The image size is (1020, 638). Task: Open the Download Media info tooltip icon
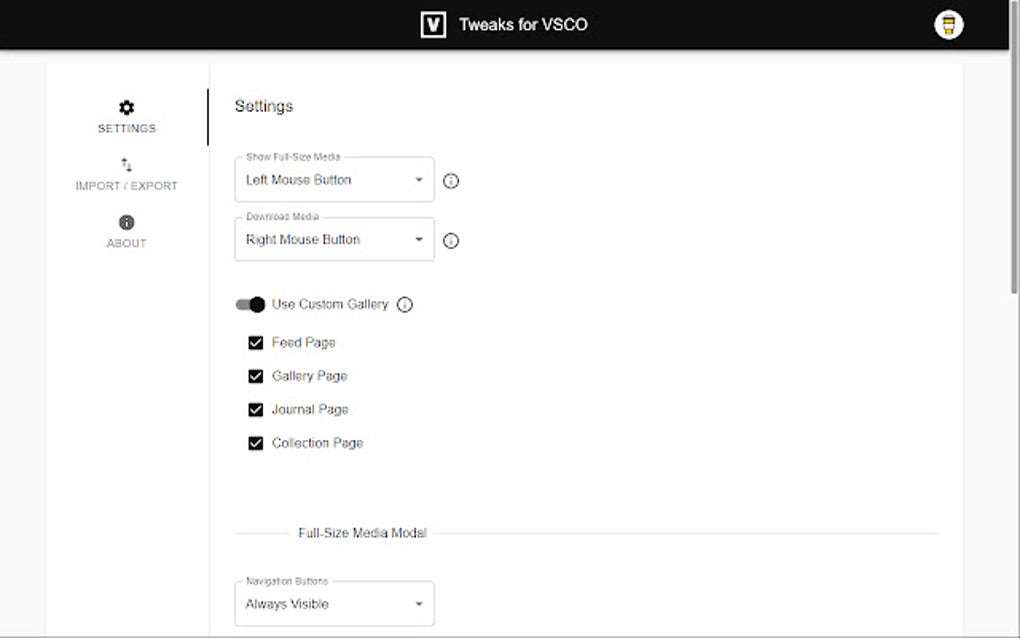point(451,240)
